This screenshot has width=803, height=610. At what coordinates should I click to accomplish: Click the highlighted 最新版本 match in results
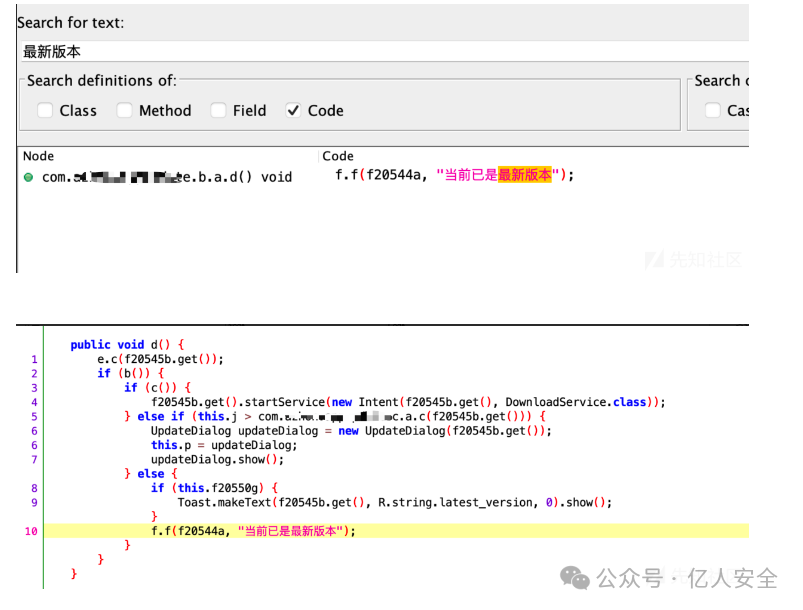(525, 175)
